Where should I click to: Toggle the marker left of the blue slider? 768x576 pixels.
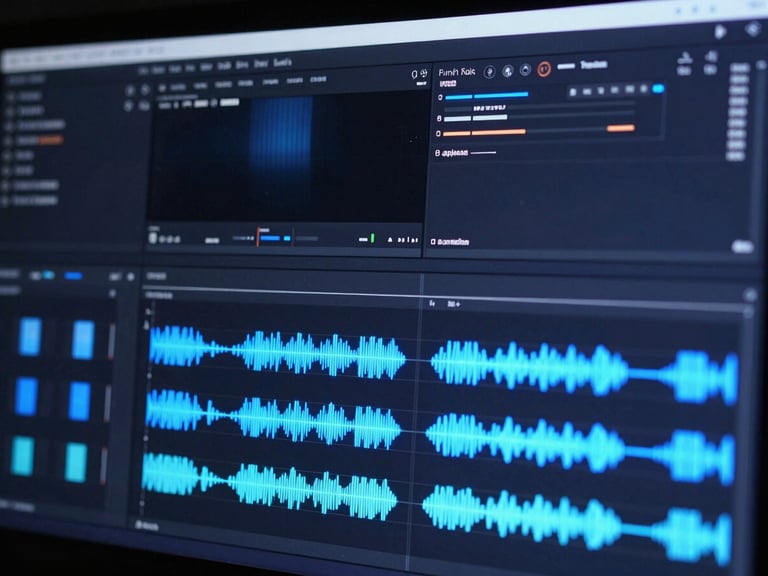[440, 97]
